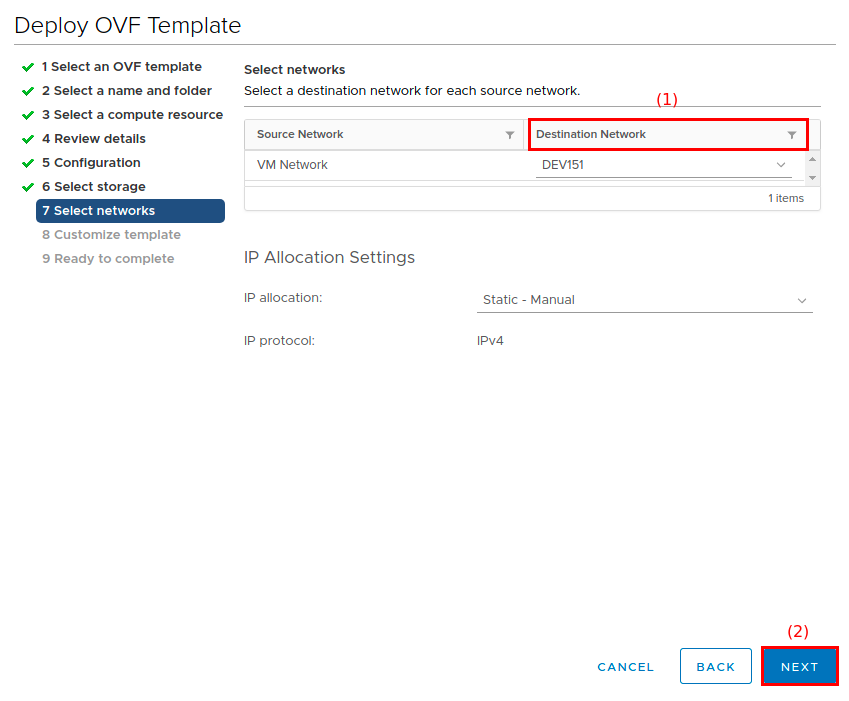Jump to step 4 Review details
849x701 pixels.
93,139
